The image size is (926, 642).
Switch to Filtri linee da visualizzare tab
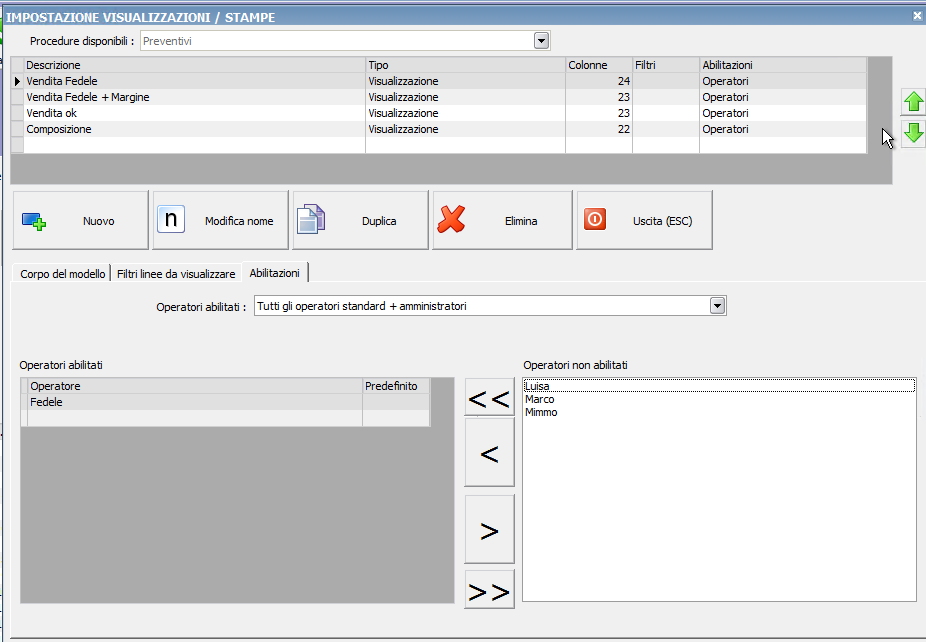[x=176, y=273]
